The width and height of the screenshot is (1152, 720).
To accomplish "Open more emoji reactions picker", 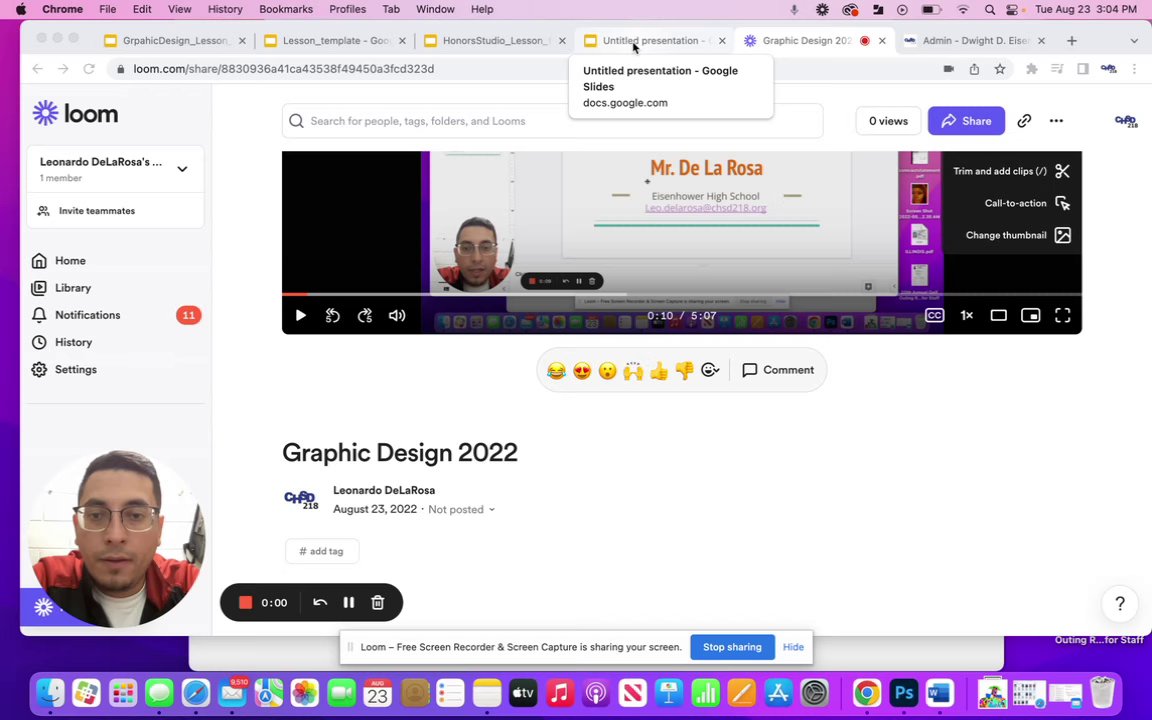I will click(710, 370).
